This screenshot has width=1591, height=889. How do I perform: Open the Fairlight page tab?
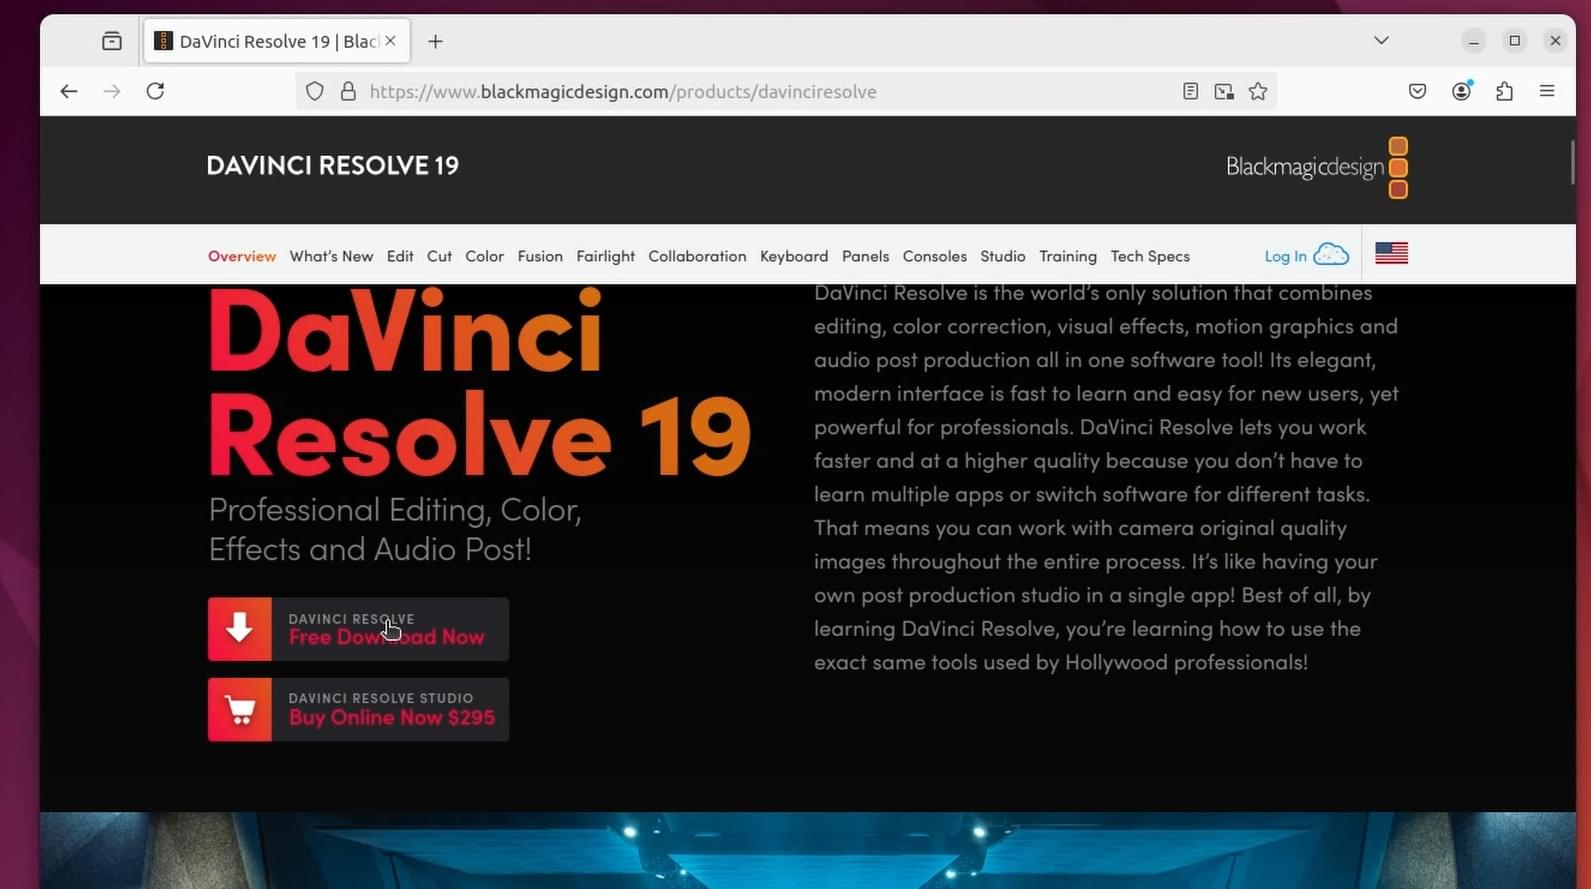pos(605,256)
